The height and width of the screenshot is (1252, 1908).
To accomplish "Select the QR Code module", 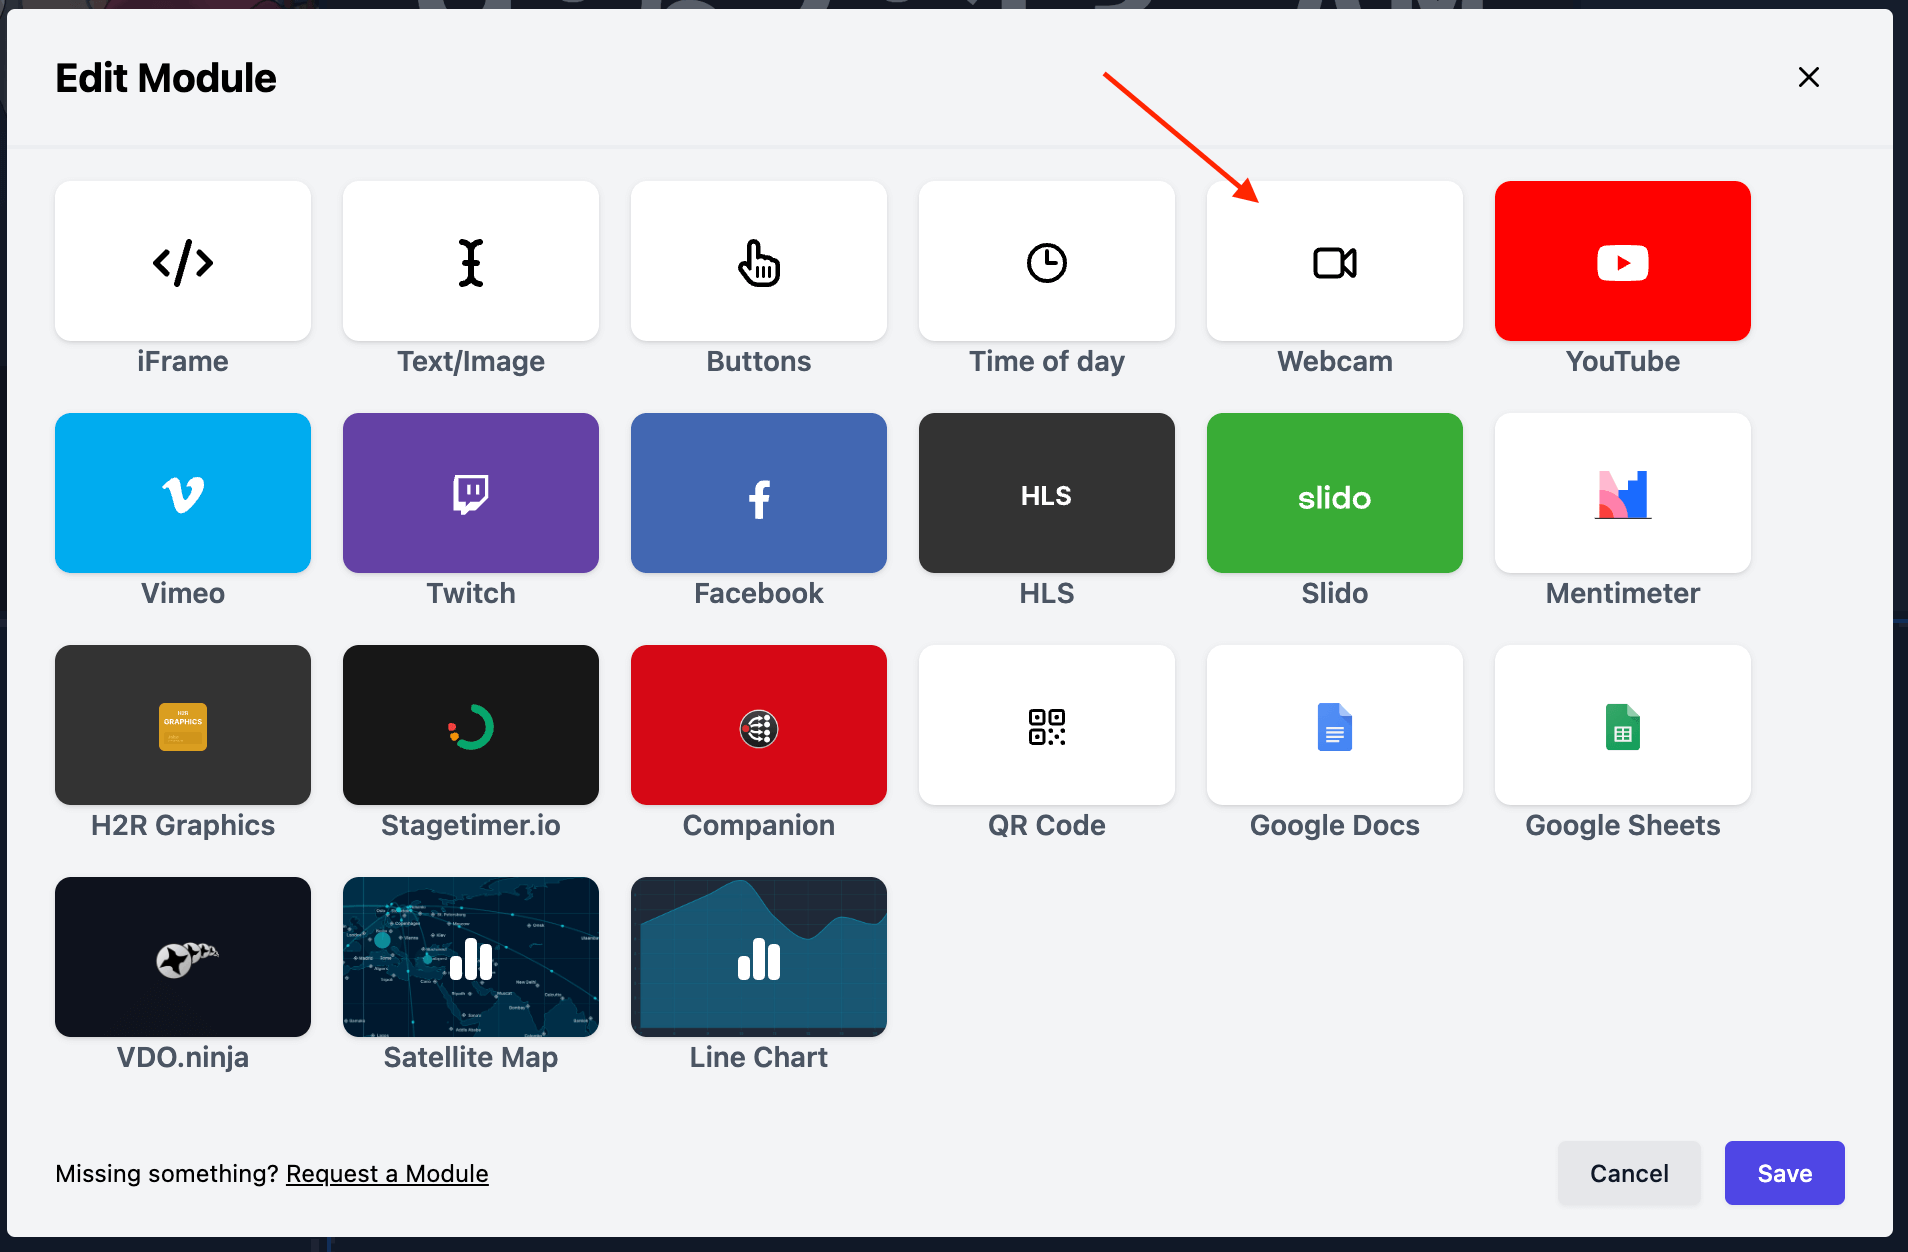I will click(1046, 725).
